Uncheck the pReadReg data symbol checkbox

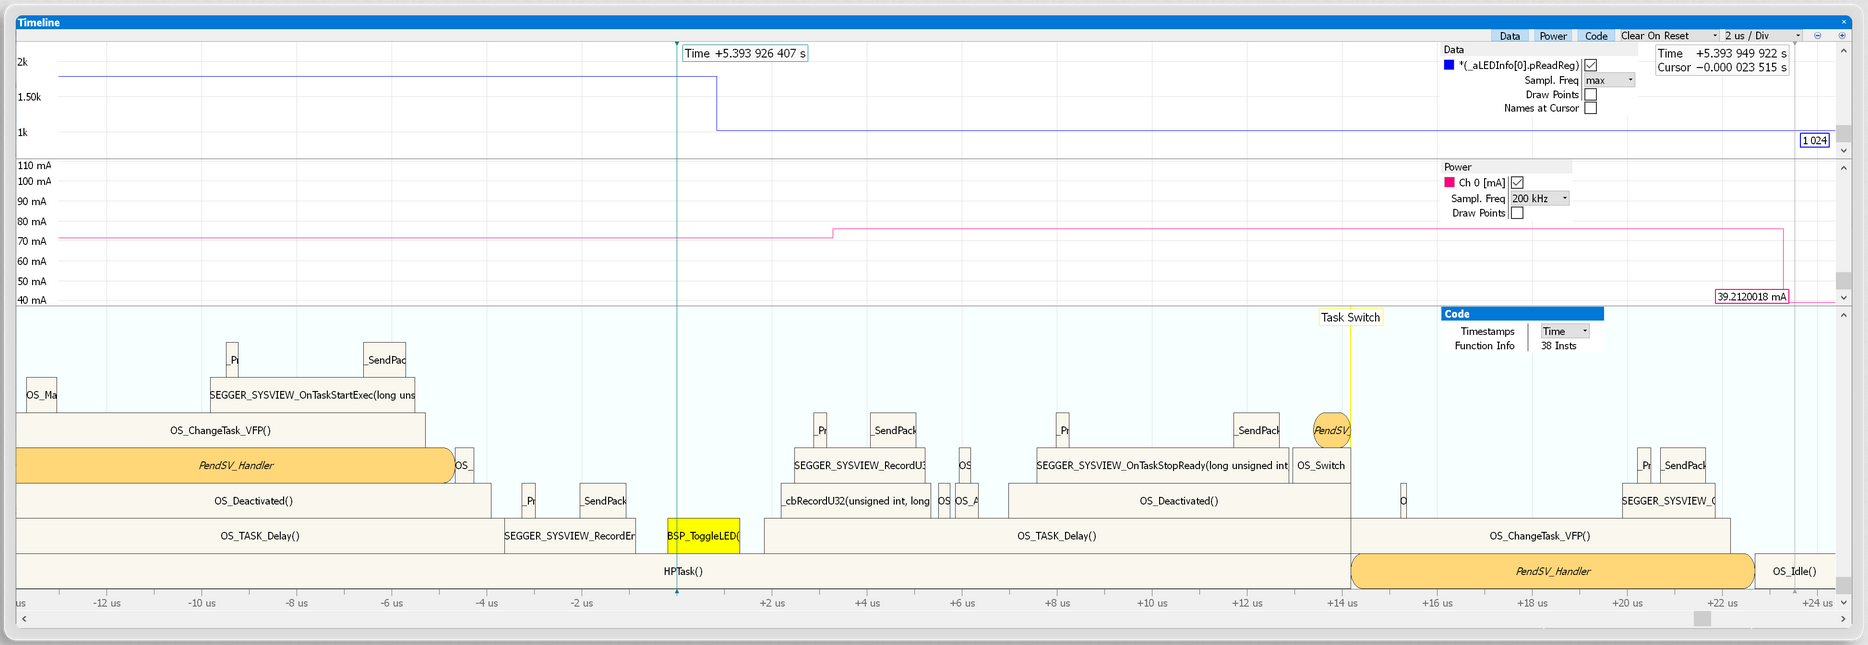pyautogui.click(x=1590, y=65)
